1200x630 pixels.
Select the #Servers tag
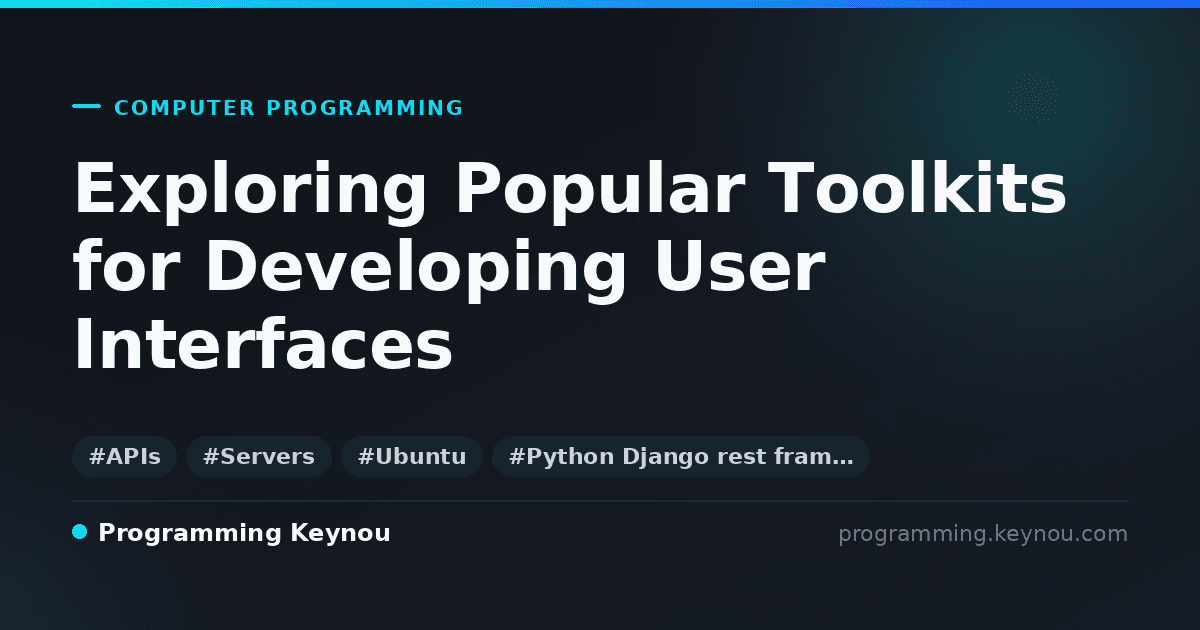(258, 457)
